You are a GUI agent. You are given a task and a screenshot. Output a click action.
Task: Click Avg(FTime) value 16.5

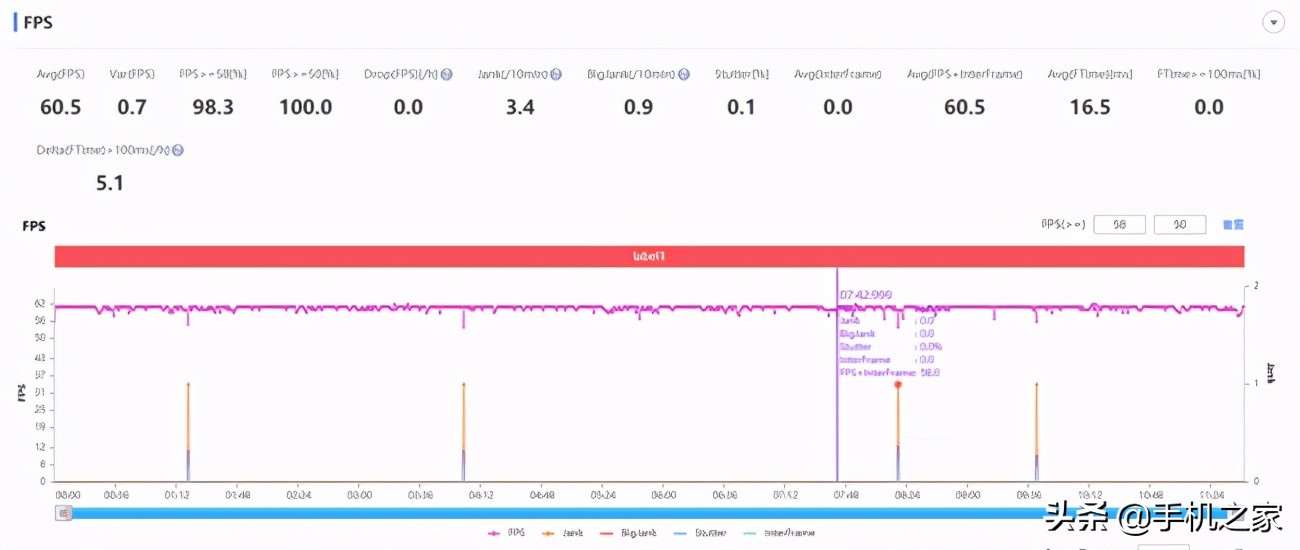pyautogui.click(x=1090, y=107)
